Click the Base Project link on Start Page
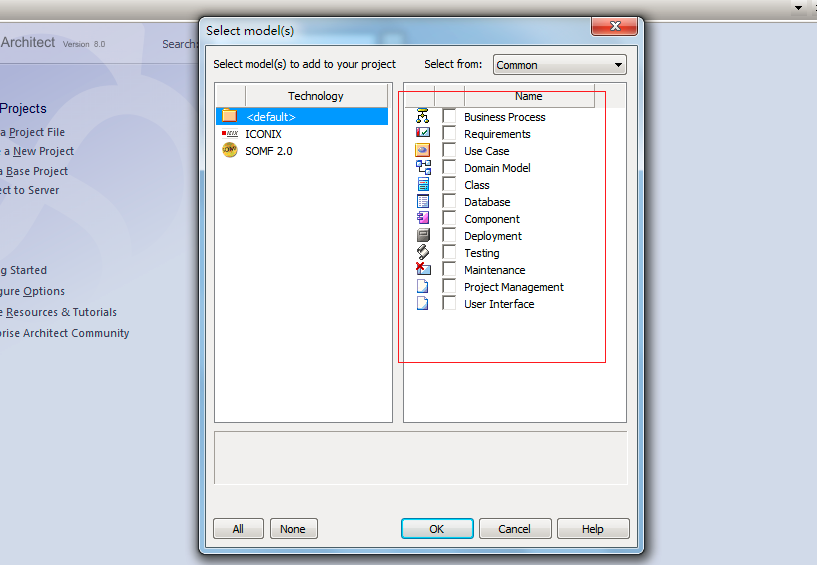This screenshot has width=817, height=565. click(34, 171)
